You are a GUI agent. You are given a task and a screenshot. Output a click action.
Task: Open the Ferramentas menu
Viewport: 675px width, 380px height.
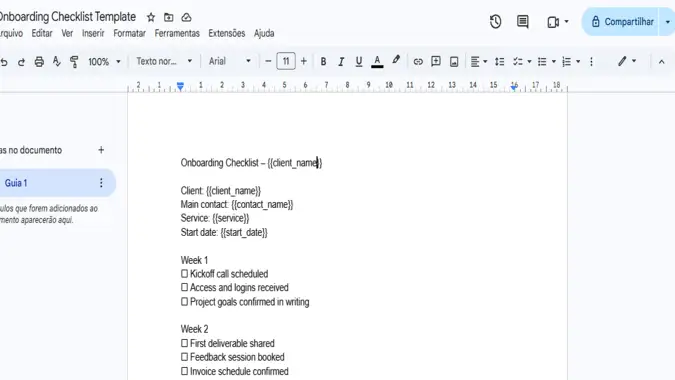177,33
